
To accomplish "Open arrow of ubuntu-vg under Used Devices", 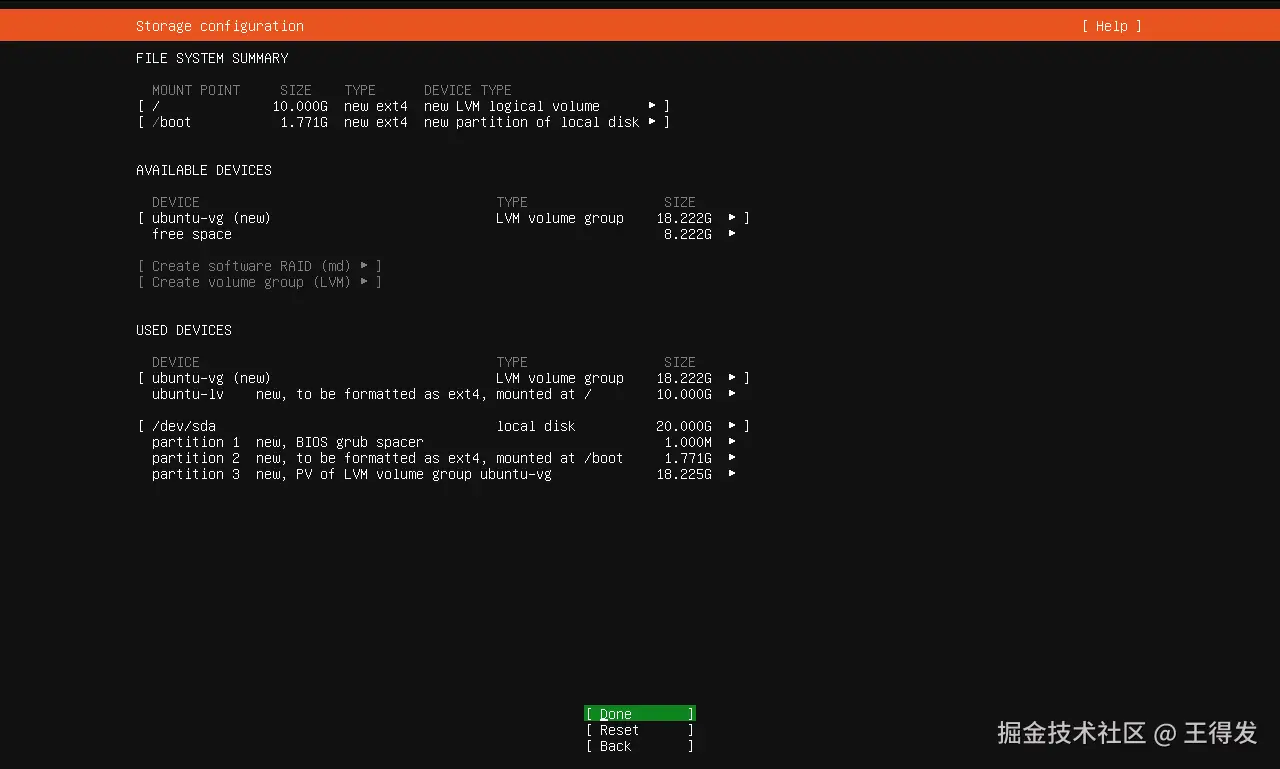I will coord(732,378).
